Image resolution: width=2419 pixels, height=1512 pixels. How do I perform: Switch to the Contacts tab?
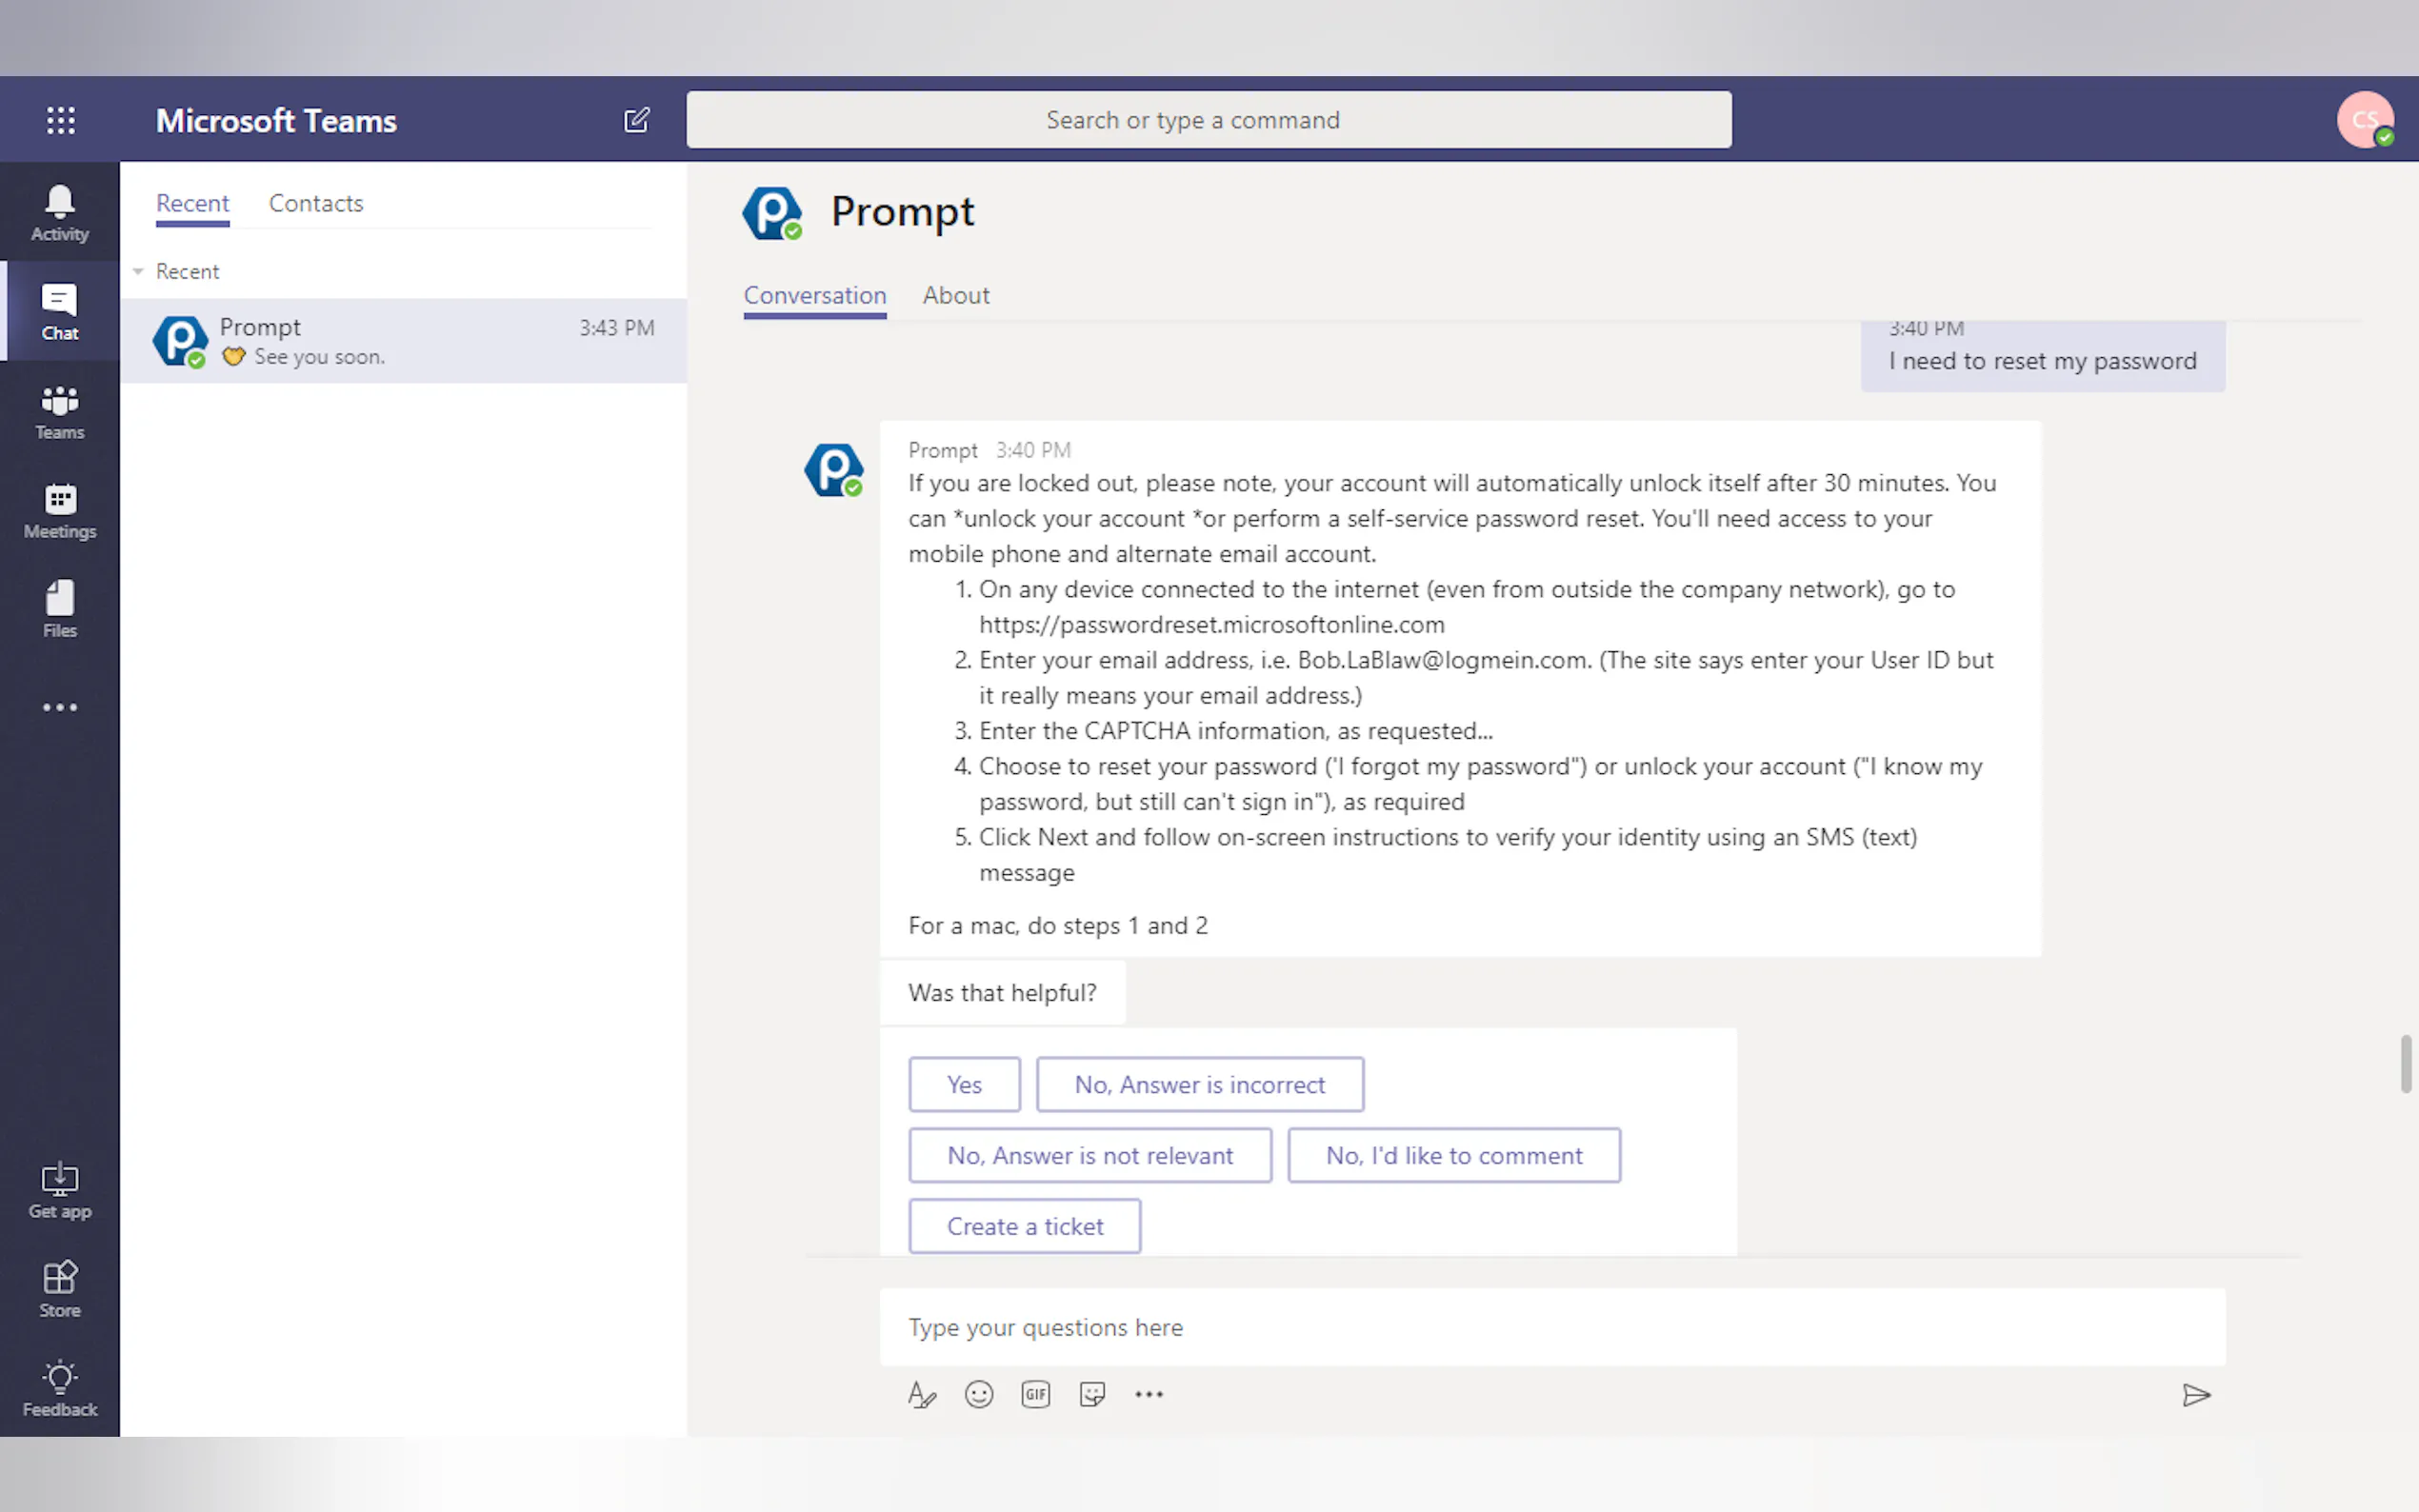pyautogui.click(x=315, y=203)
